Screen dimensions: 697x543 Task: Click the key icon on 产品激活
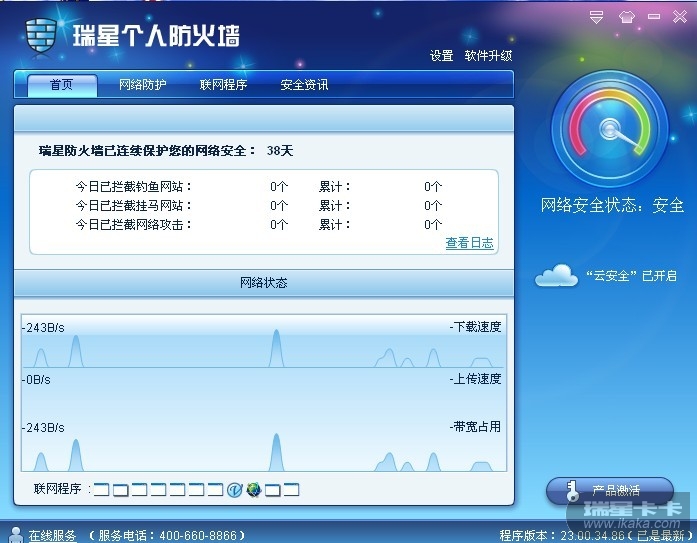pos(572,491)
